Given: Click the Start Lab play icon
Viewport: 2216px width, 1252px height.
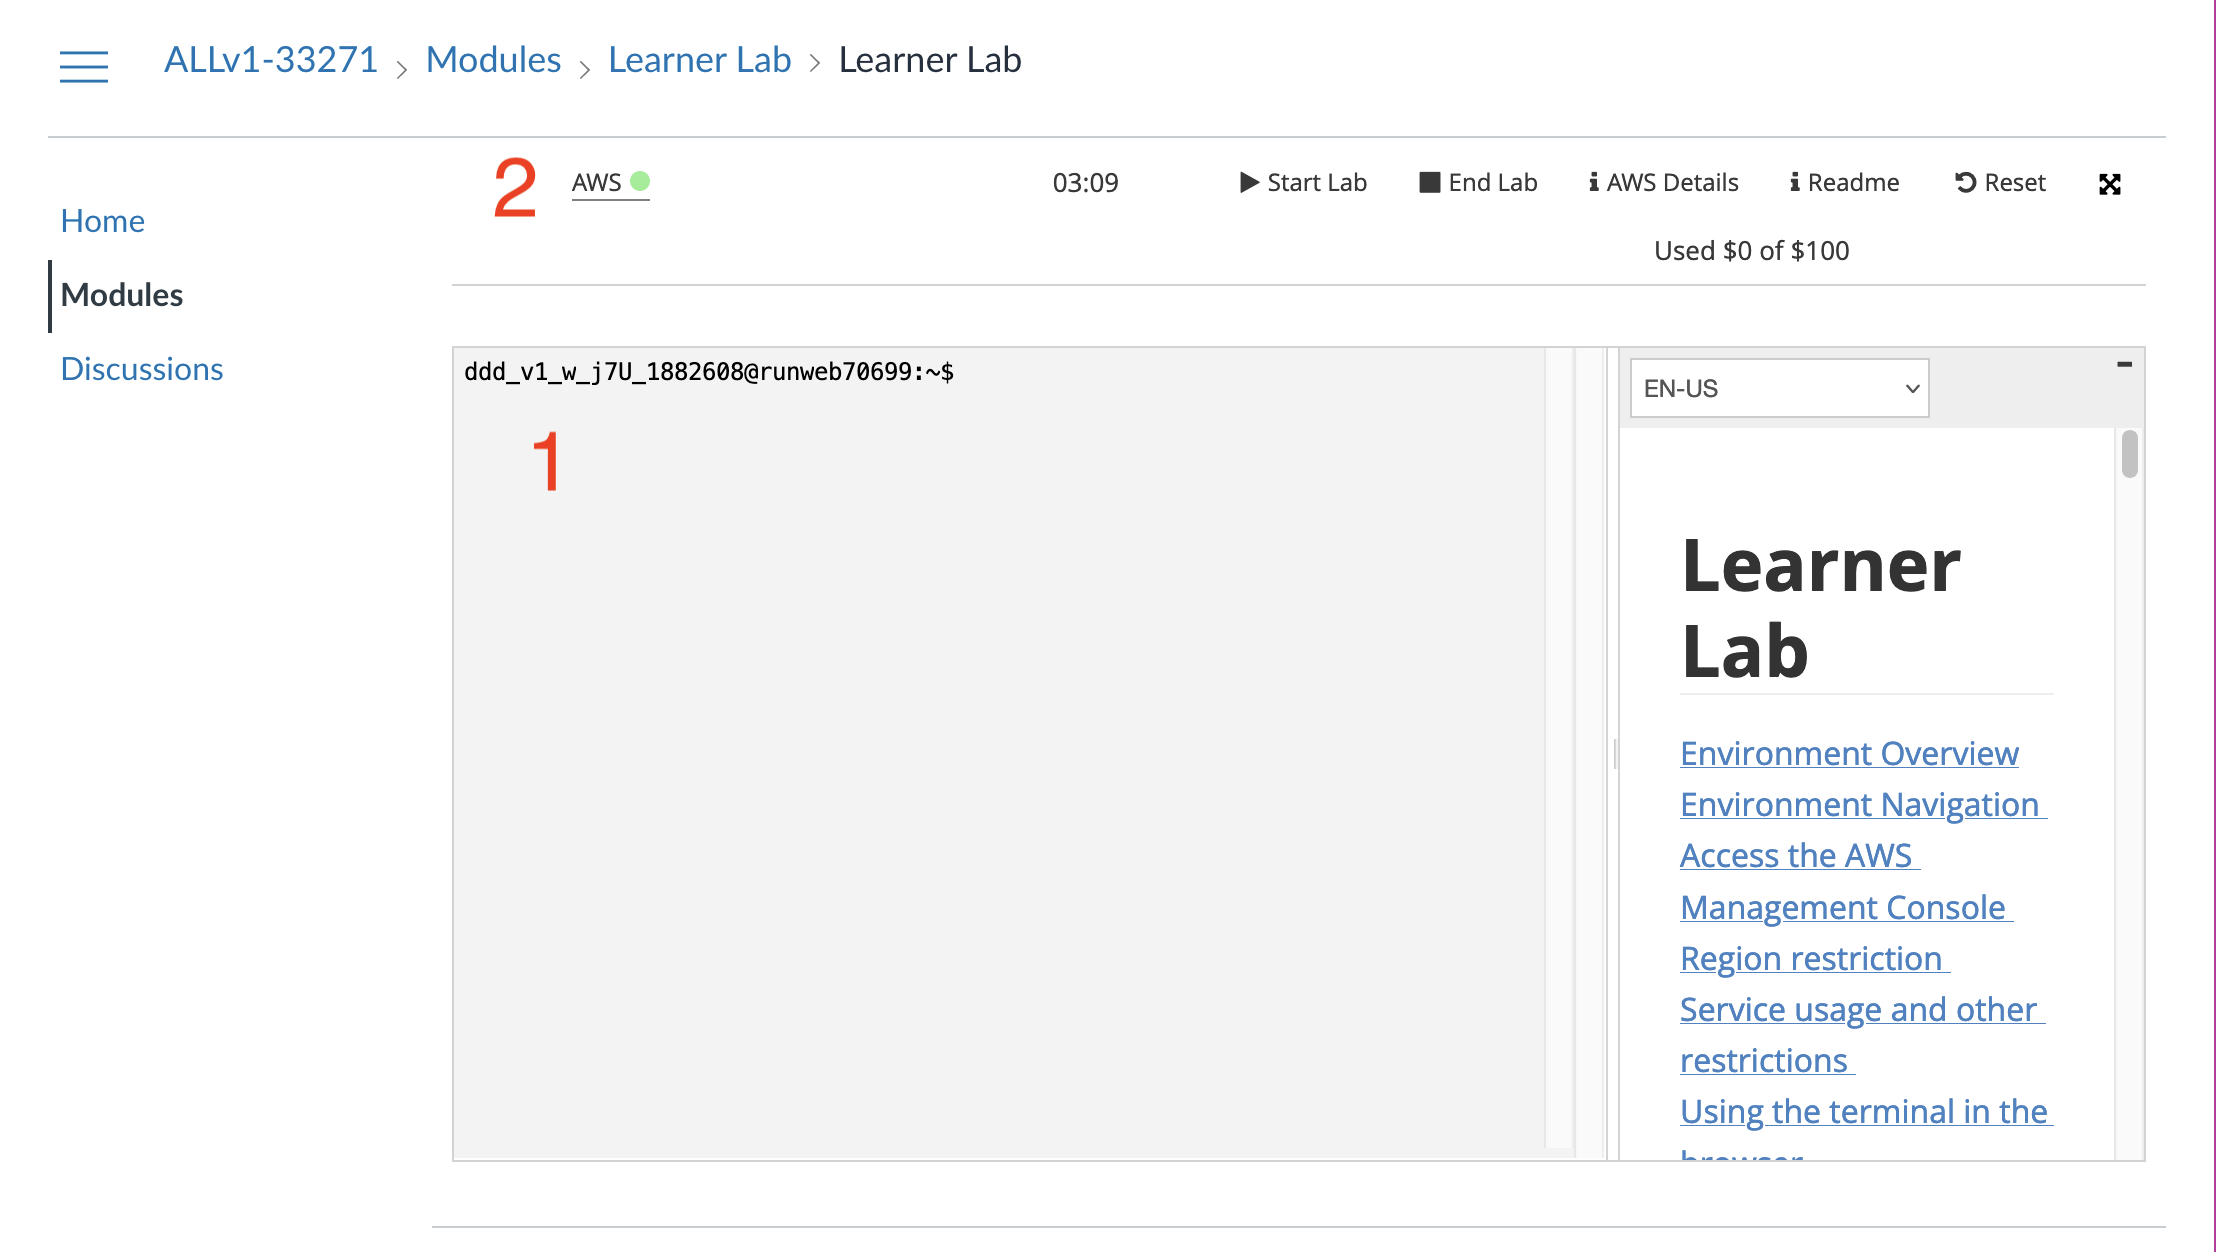Looking at the screenshot, I should tap(1249, 183).
